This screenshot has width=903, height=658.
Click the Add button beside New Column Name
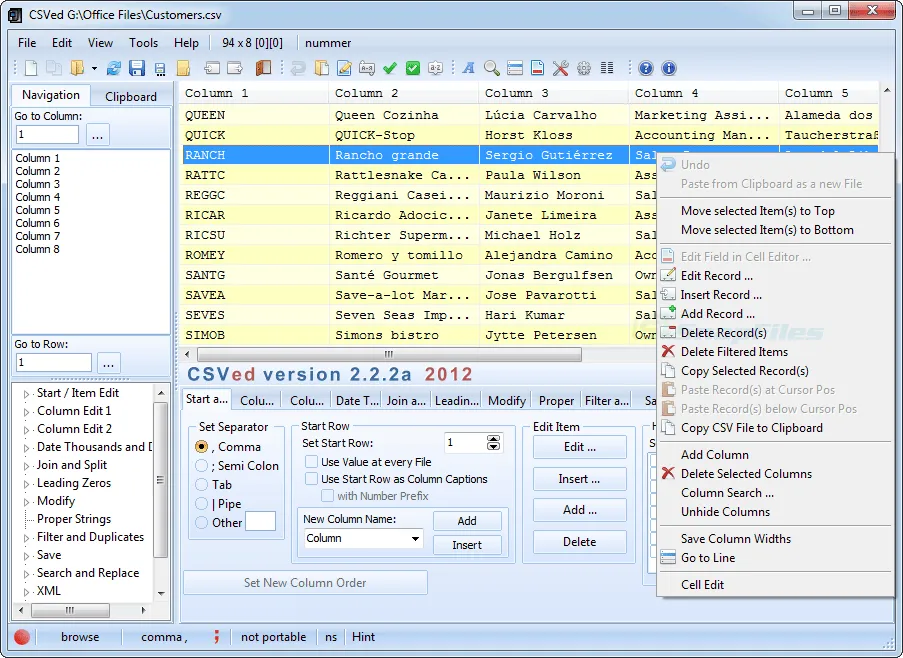pyautogui.click(x=467, y=521)
